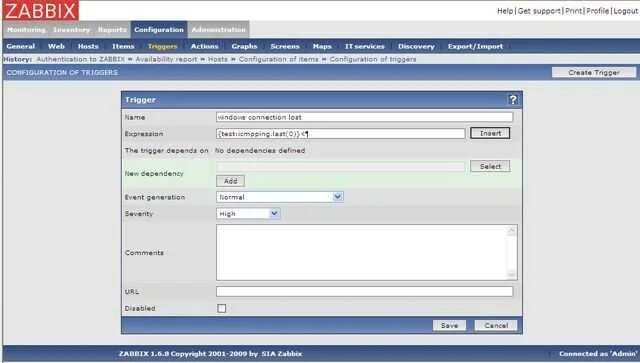Click the Print link
This screenshot has width=640, height=363.
tap(573, 11)
